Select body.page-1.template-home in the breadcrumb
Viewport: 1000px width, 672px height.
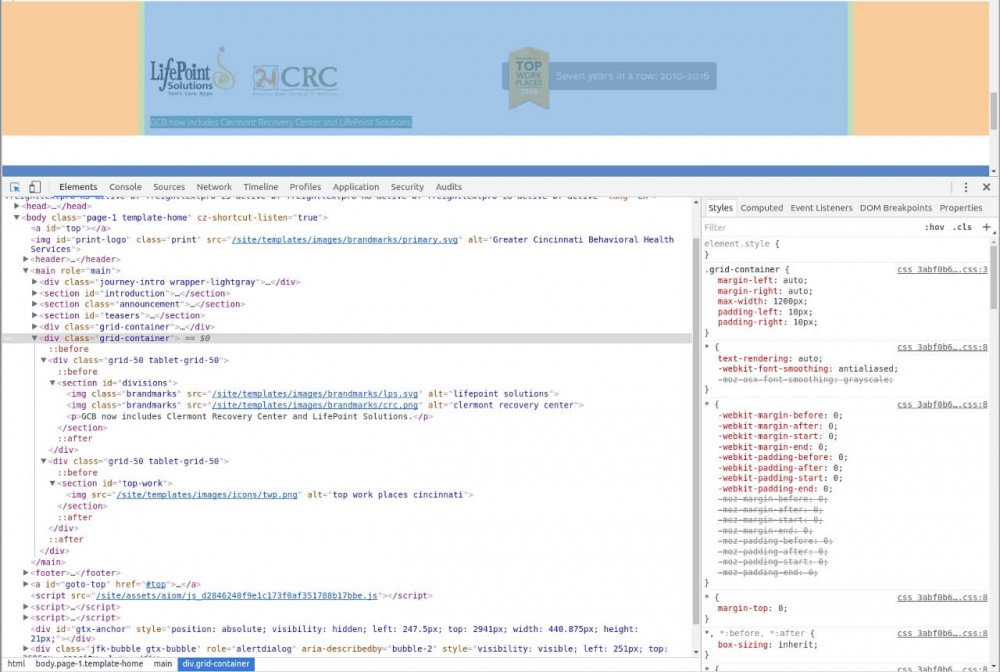pyautogui.click(x=89, y=664)
